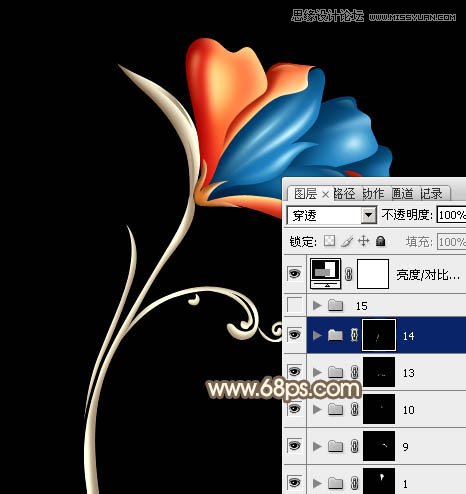Screen dimensions: 466x494
Task: Toggle lock image pixels brush icon
Action: tap(347, 241)
